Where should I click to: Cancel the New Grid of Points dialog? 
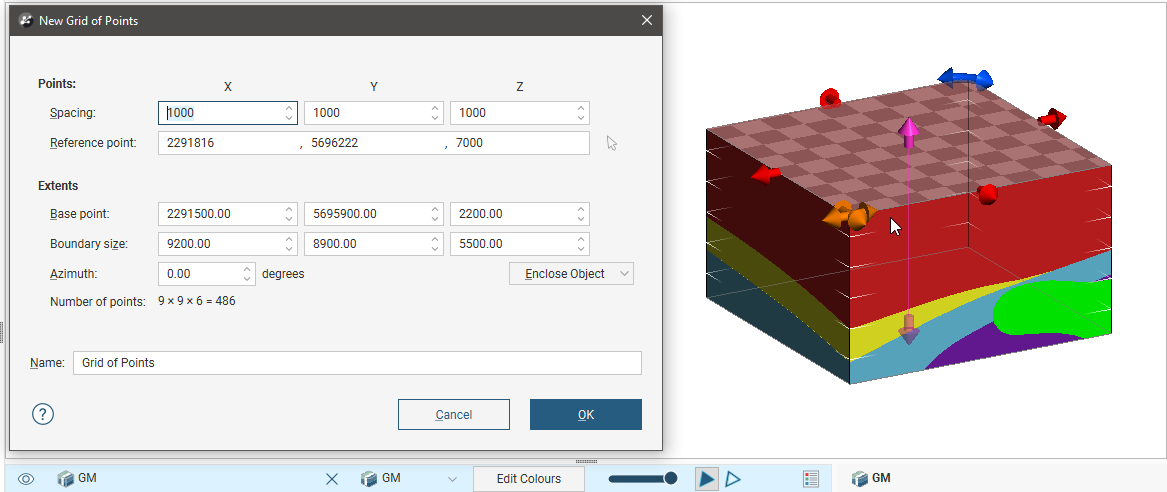pyautogui.click(x=453, y=414)
